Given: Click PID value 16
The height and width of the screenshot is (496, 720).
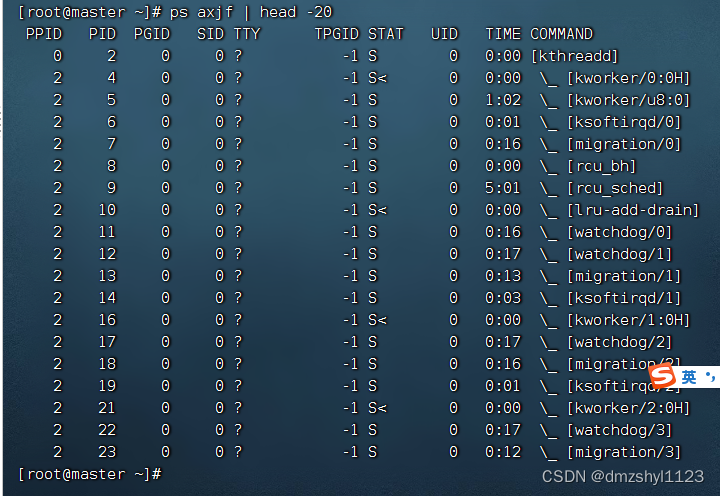Looking at the screenshot, I should tap(107, 320).
